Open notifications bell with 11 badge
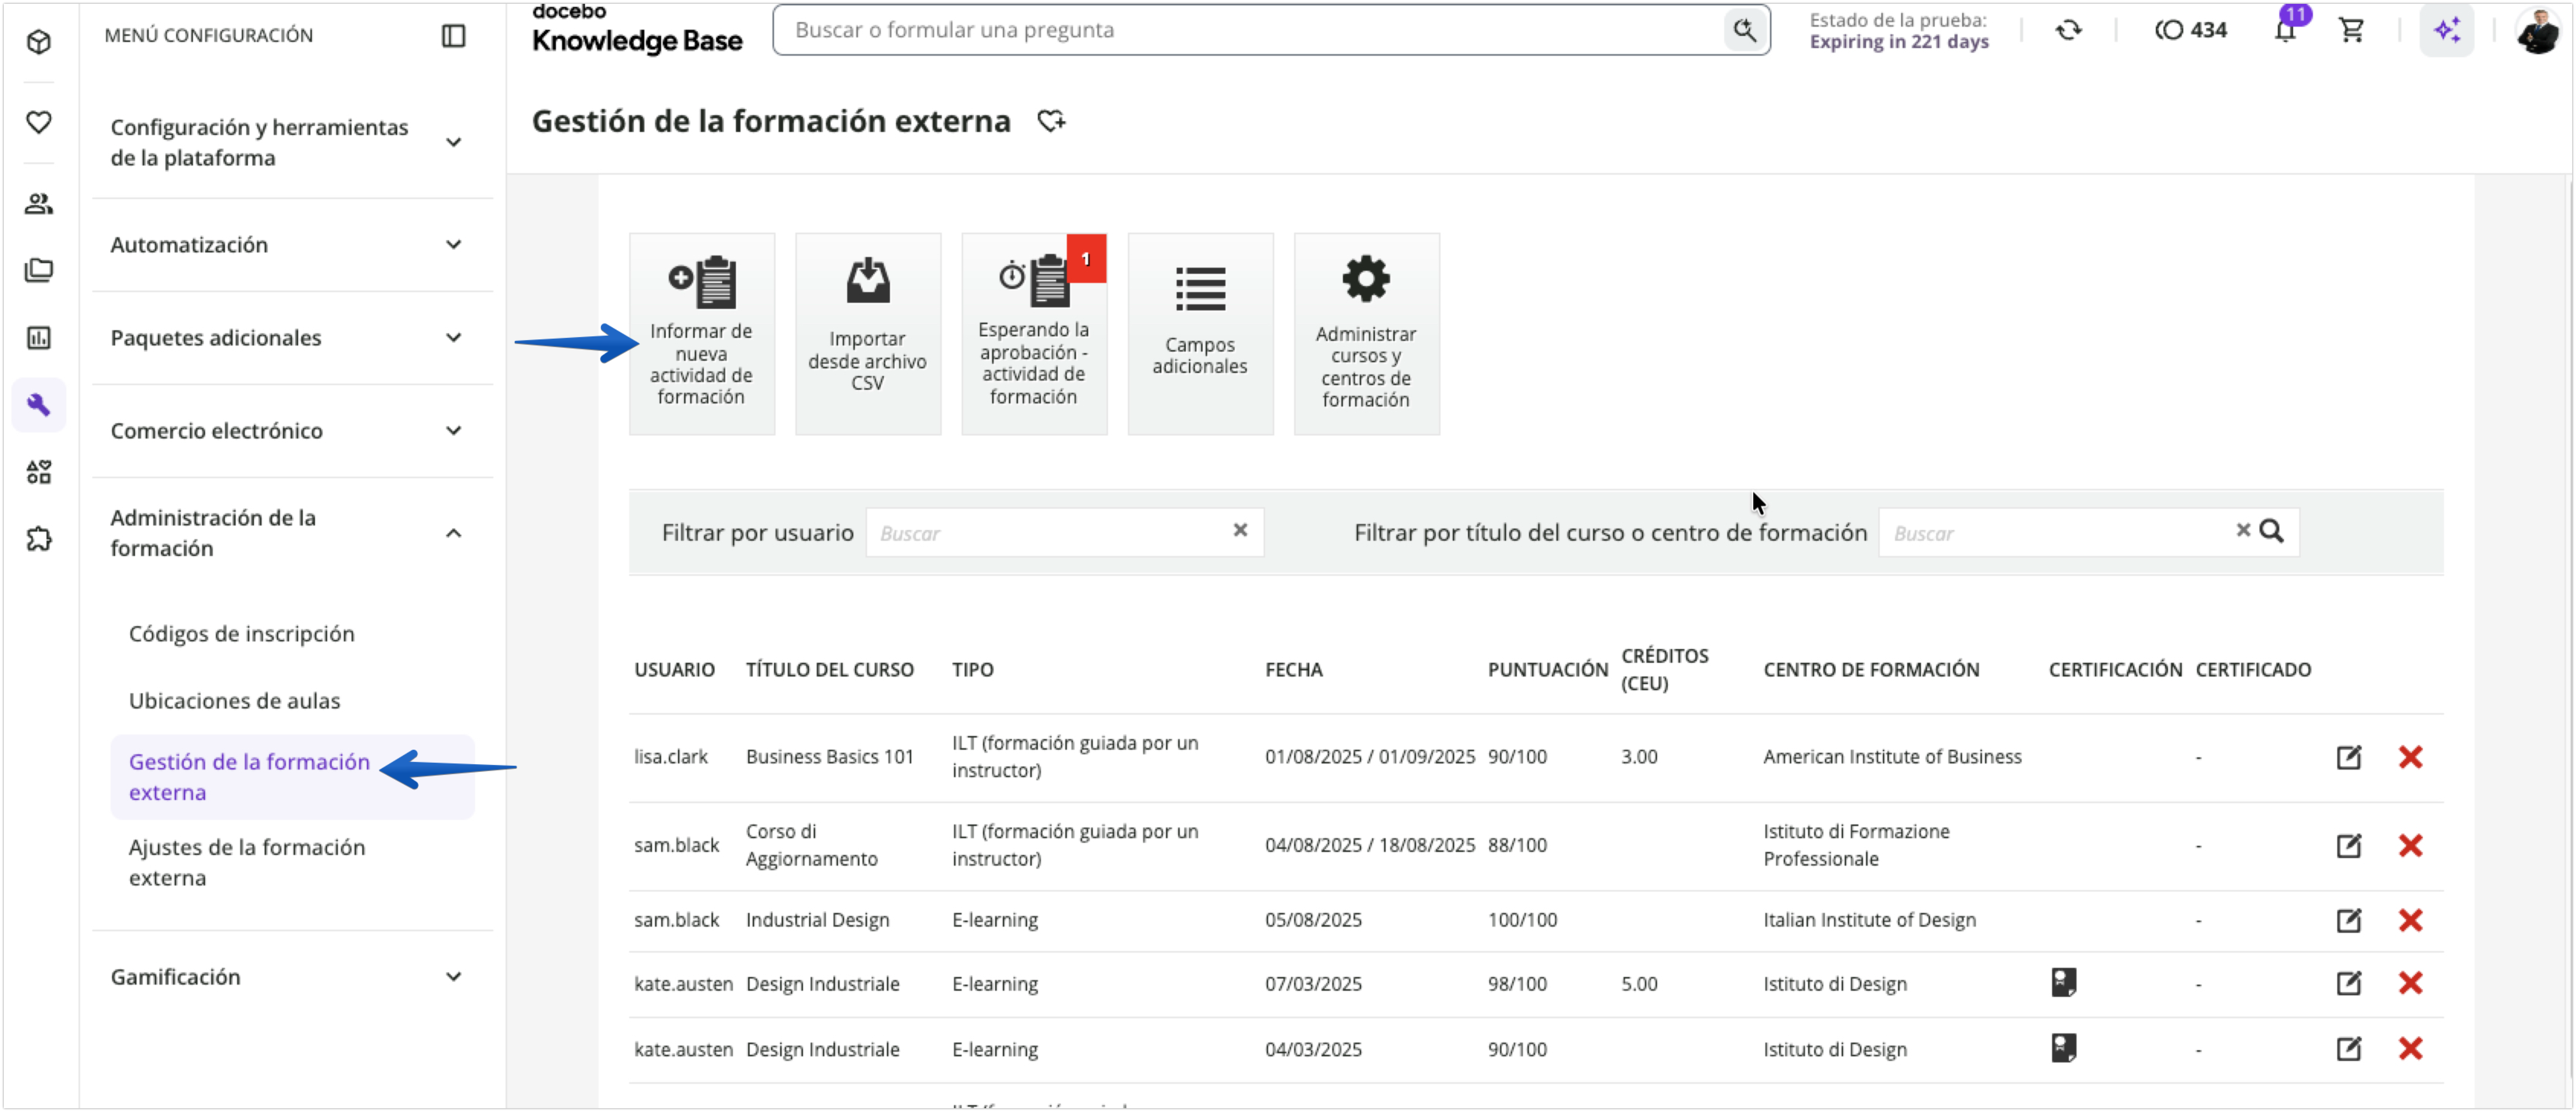The image size is (2576, 1112). click(2285, 30)
